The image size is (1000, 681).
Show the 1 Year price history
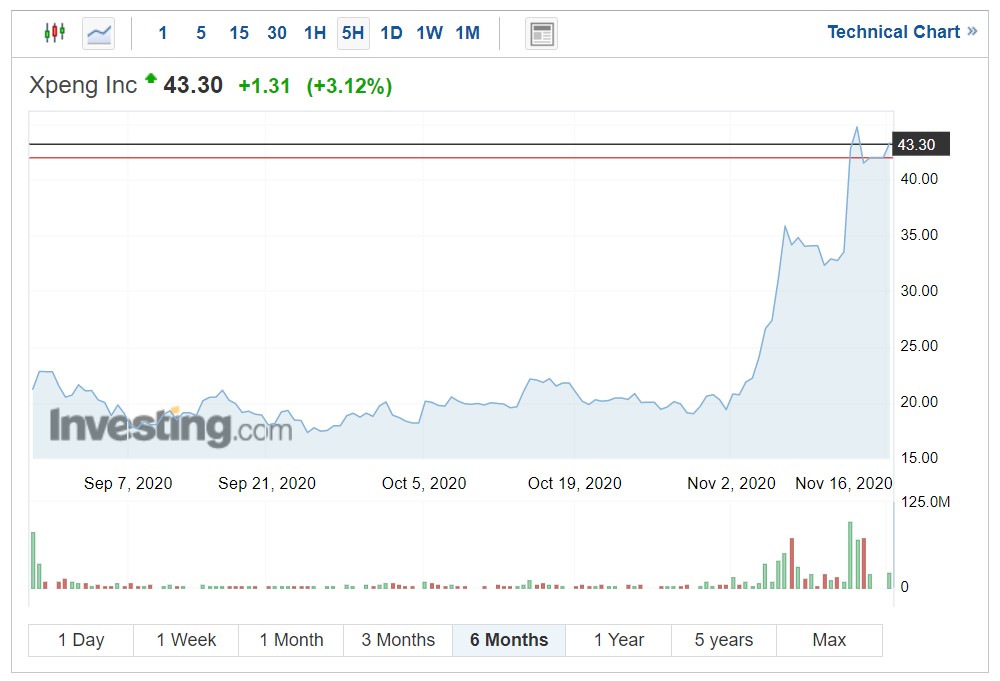(617, 640)
